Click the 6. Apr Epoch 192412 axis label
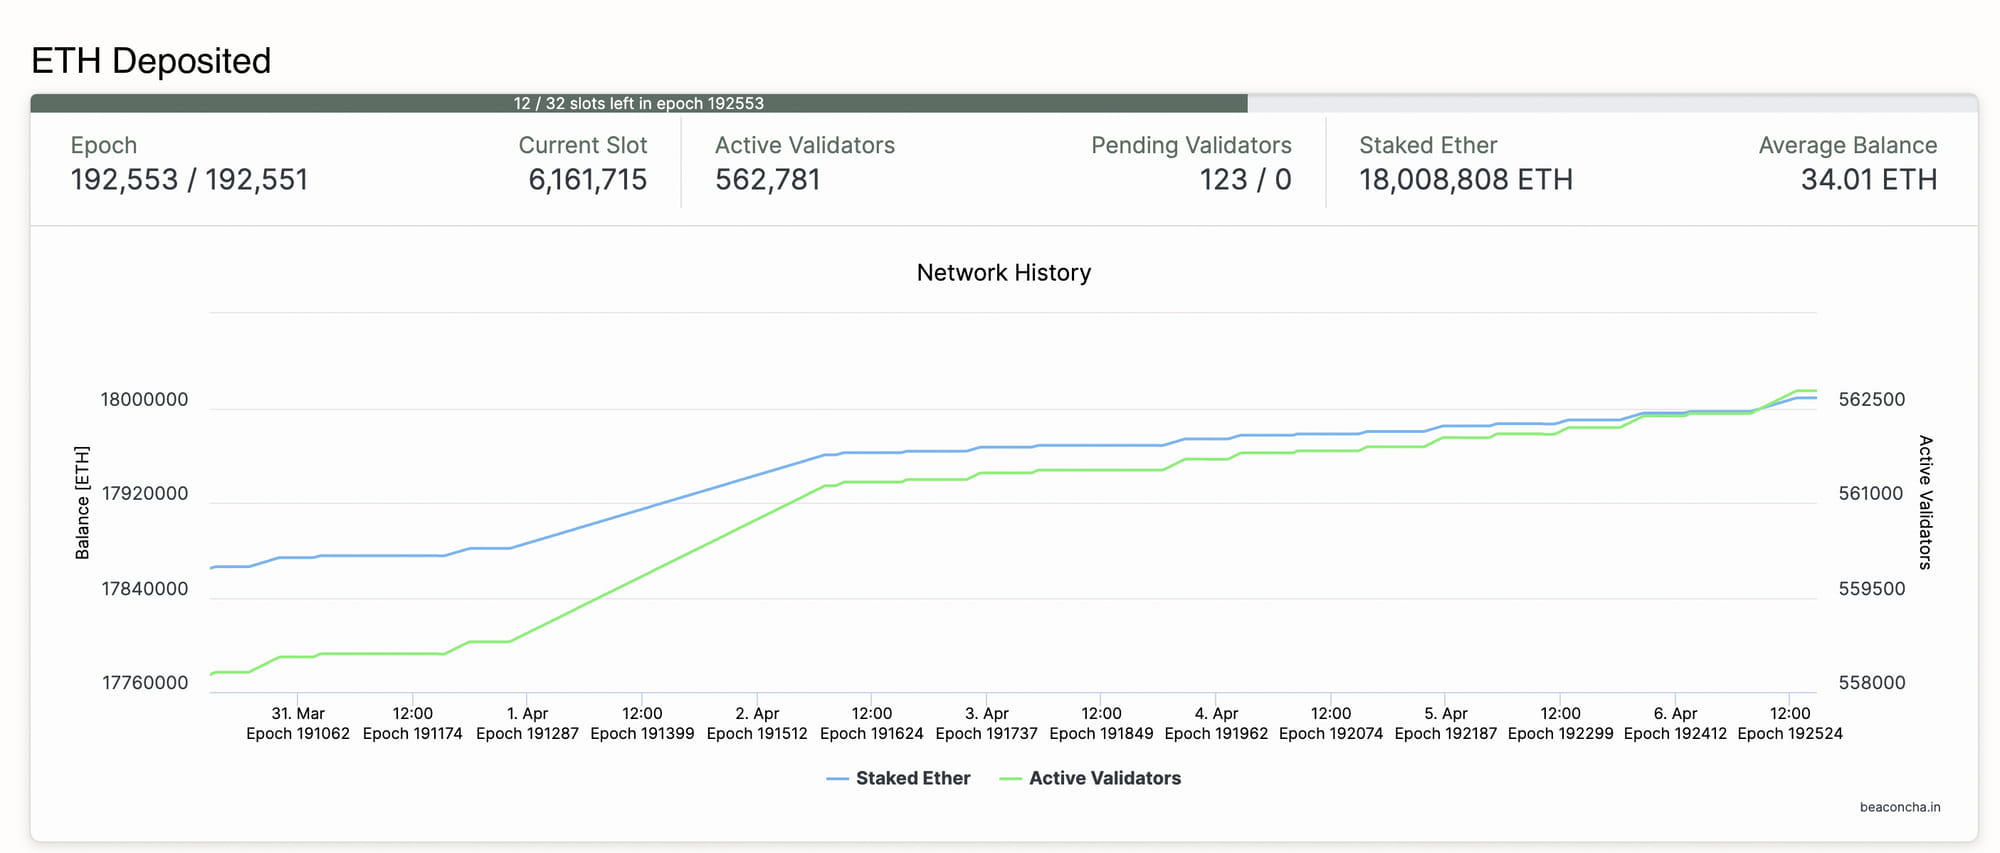This screenshot has width=2000, height=853. (1675, 723)
